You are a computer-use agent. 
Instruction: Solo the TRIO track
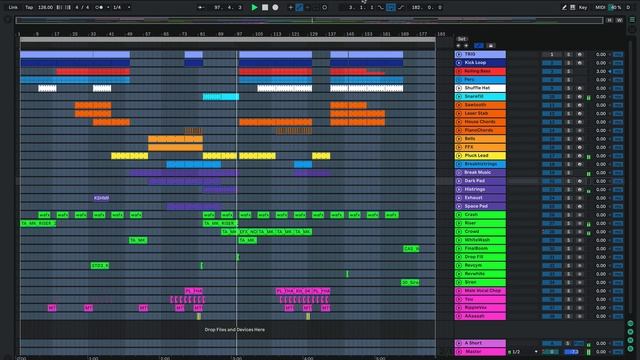click(x=569, y=54)
